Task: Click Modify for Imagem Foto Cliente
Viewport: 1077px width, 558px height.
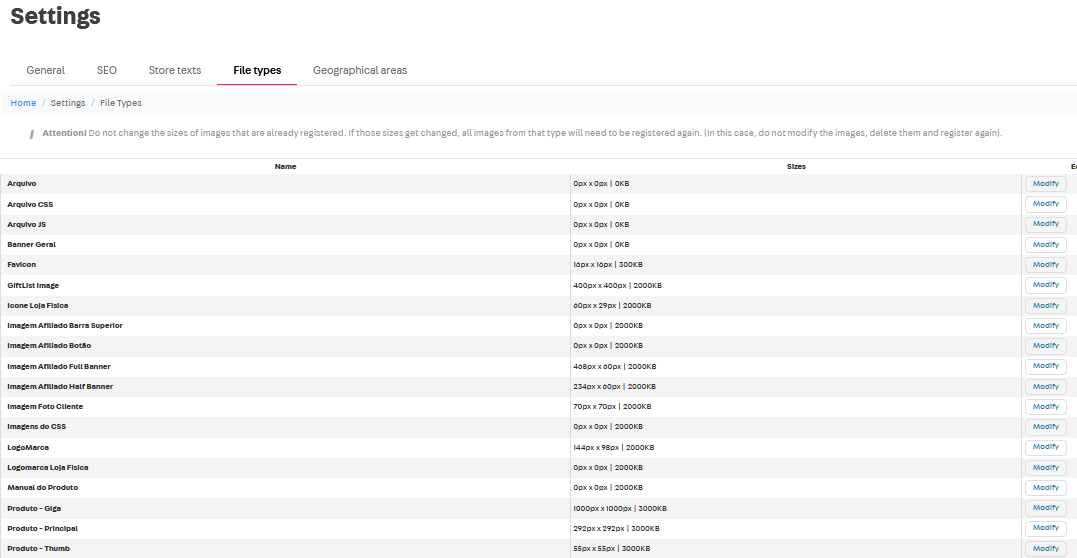Action: pyautogui.click(x=1045, y=407)
